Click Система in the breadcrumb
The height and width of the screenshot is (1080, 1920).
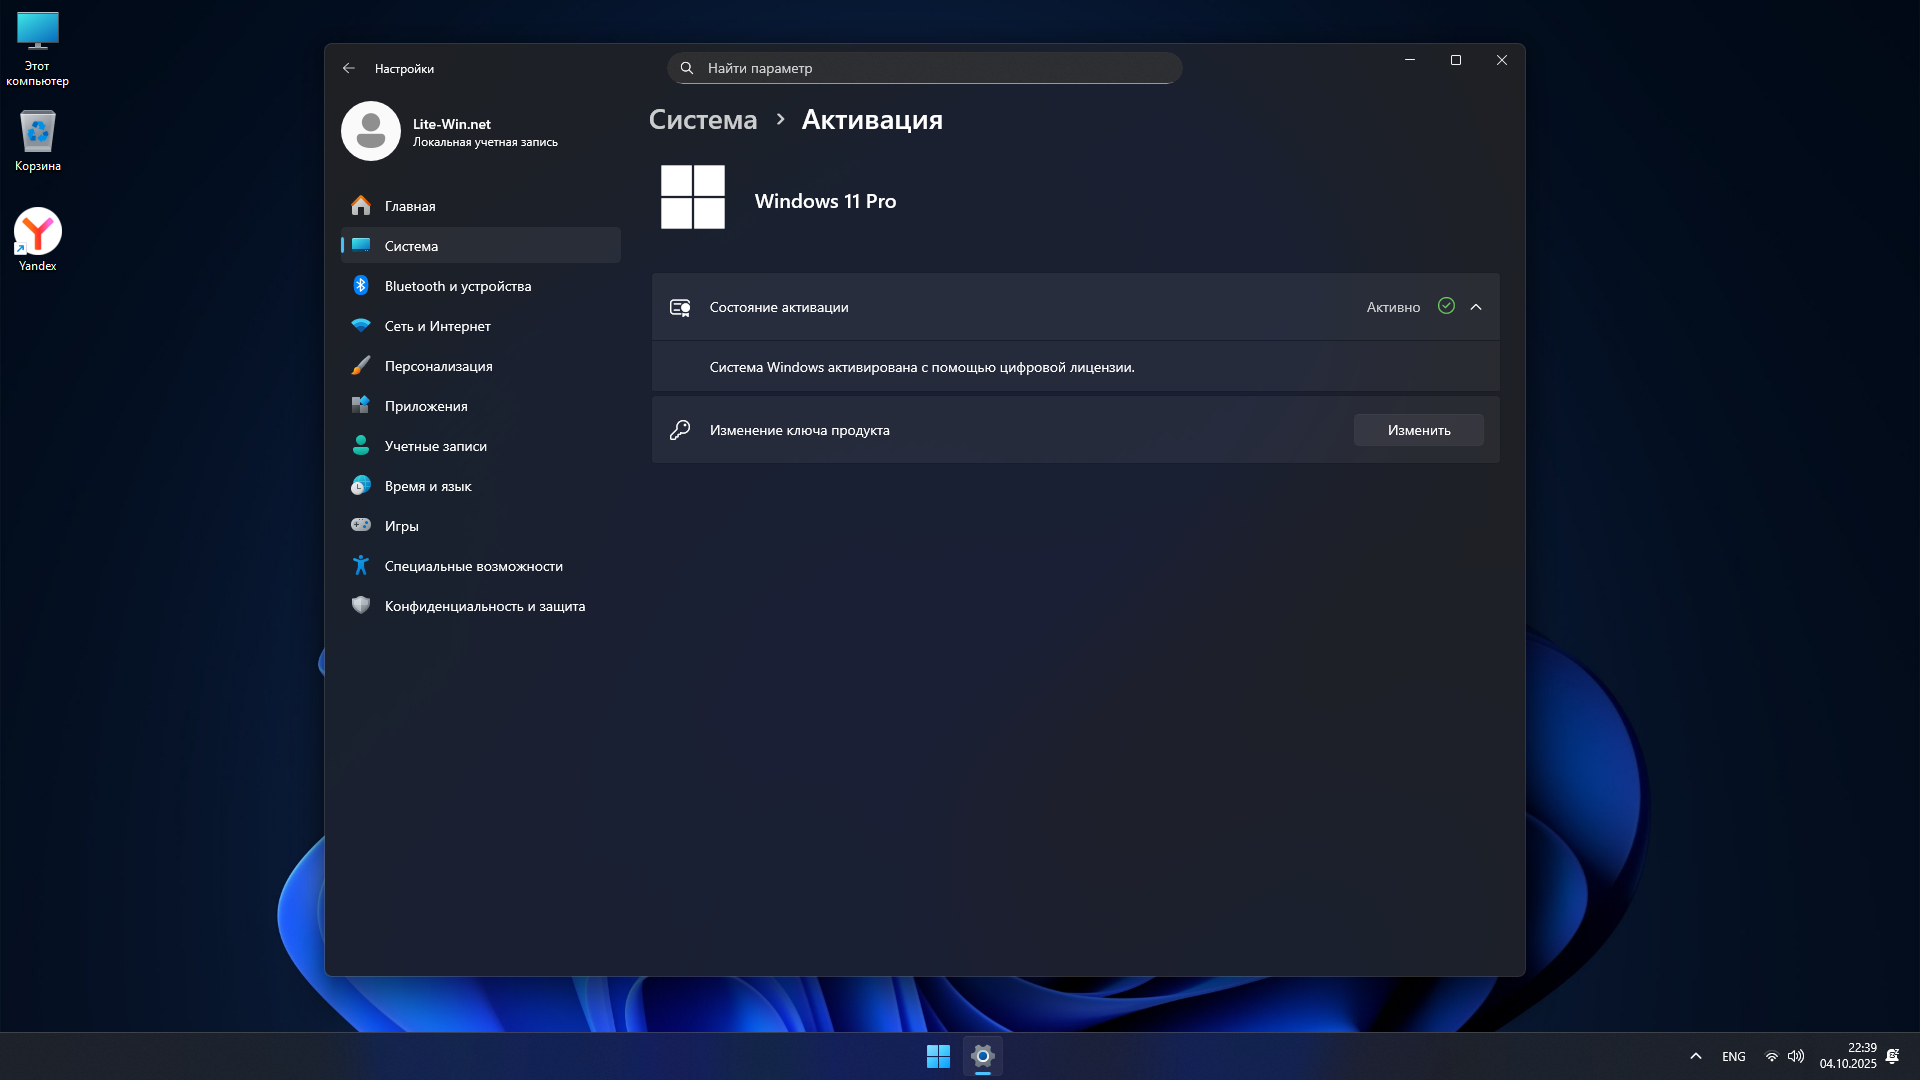(x=703, y=120)
